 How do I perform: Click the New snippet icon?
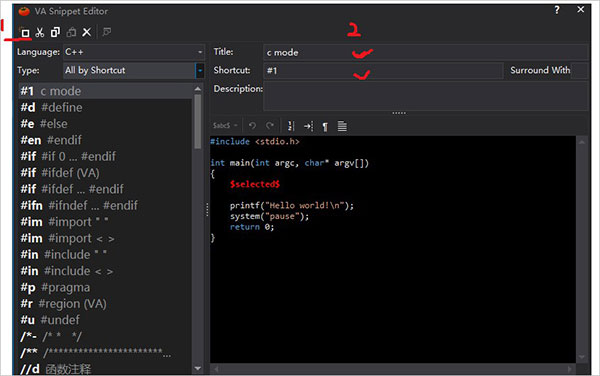pyautogui.click(x=24, y=33)
